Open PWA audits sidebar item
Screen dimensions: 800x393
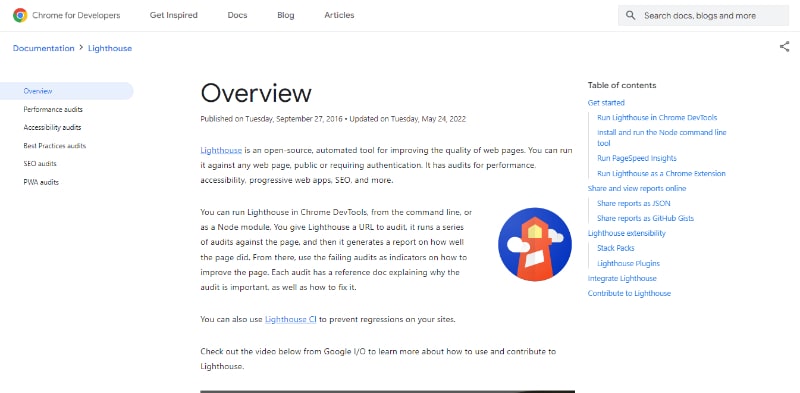(x=41, y=182)
